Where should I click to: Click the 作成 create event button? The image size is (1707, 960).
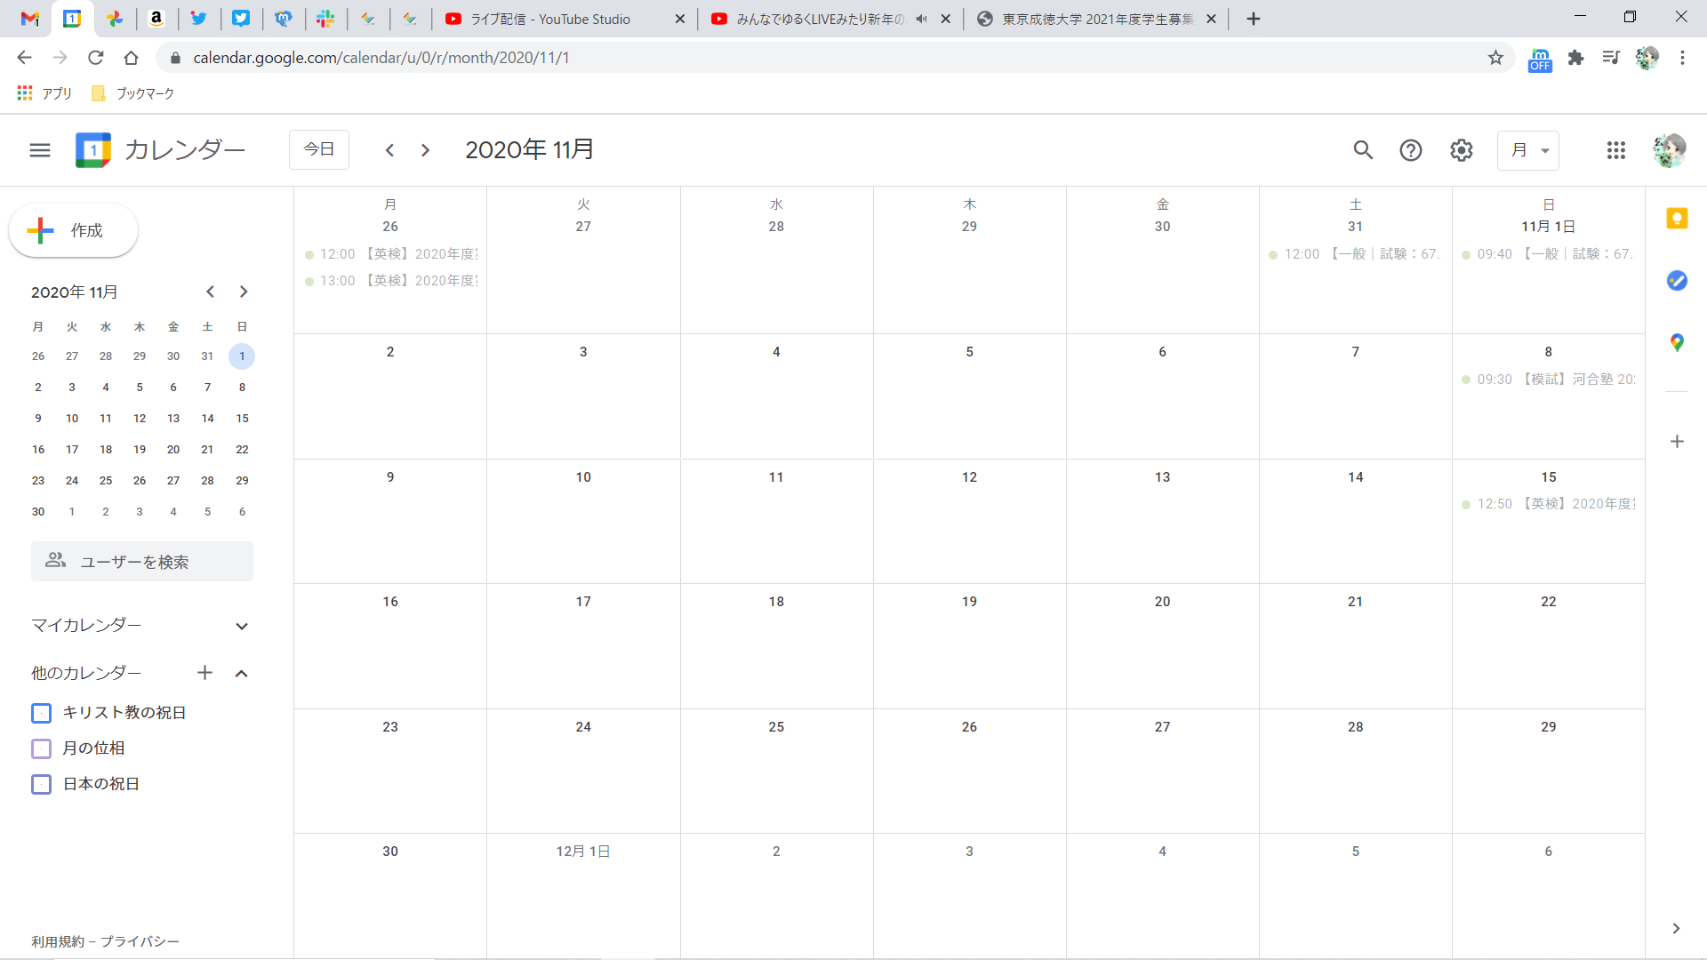click(73, 231)
